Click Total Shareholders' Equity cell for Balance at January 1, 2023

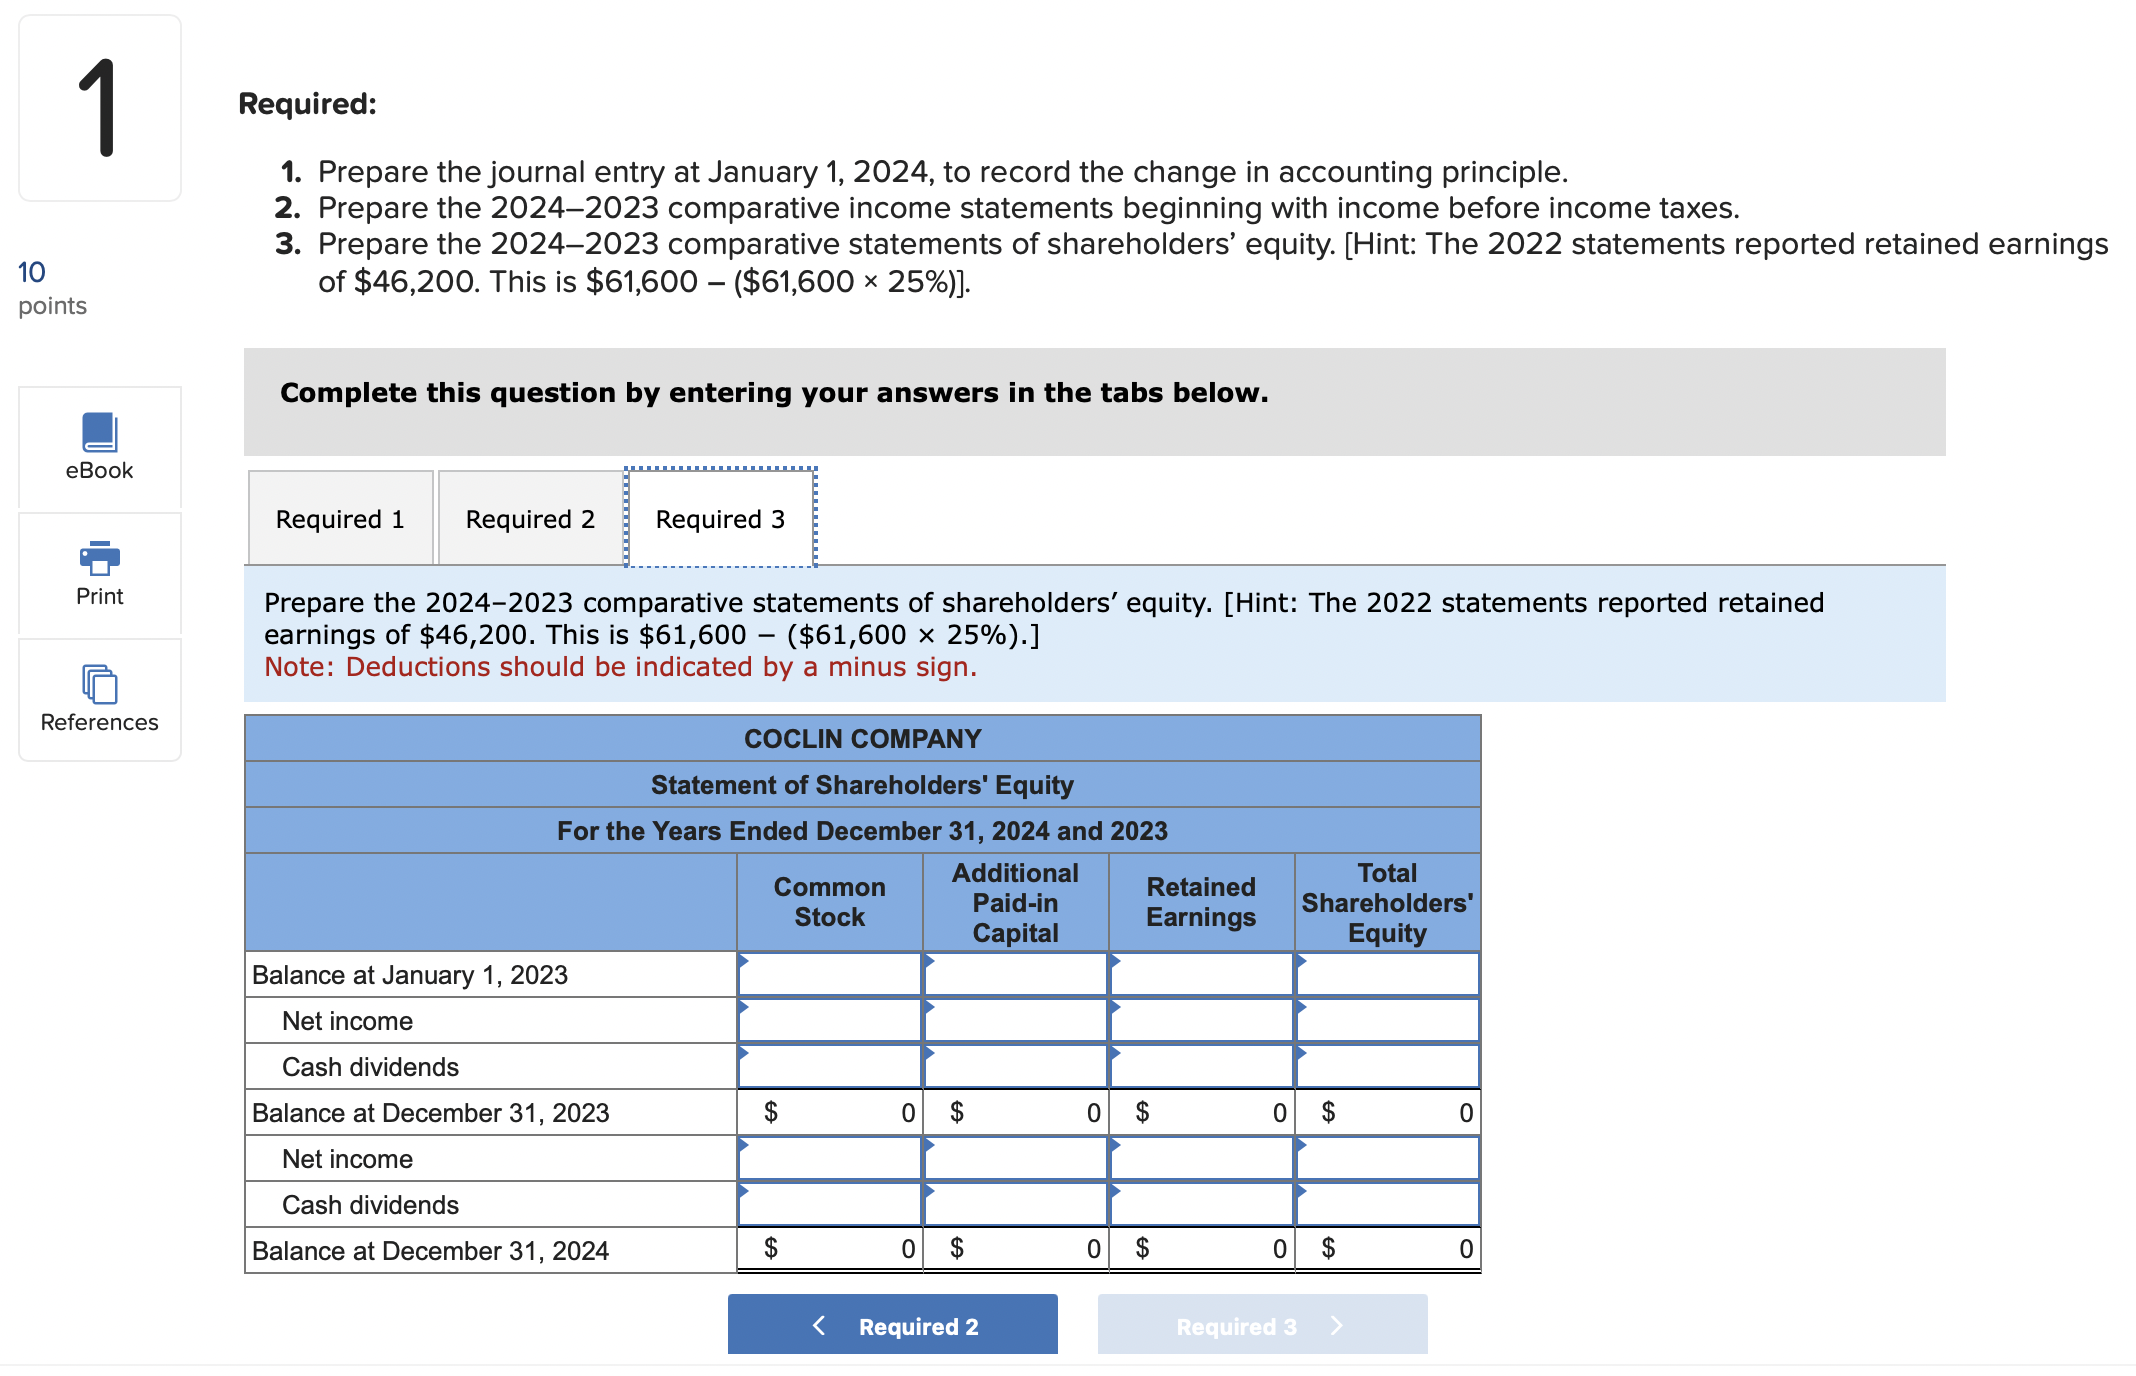pyautogui.click(x=1387, y=974)
